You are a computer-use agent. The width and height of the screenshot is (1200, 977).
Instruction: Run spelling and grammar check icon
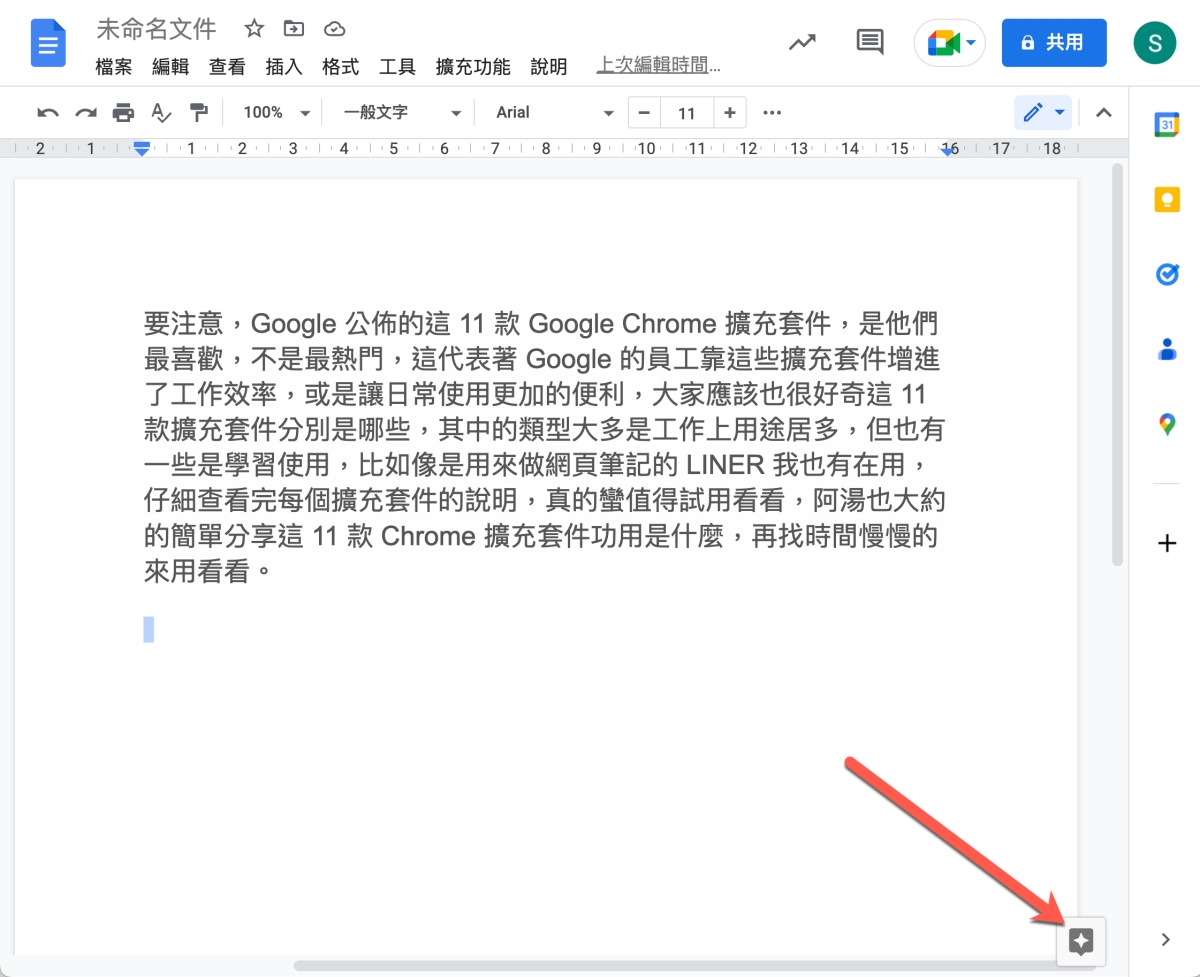160,113
